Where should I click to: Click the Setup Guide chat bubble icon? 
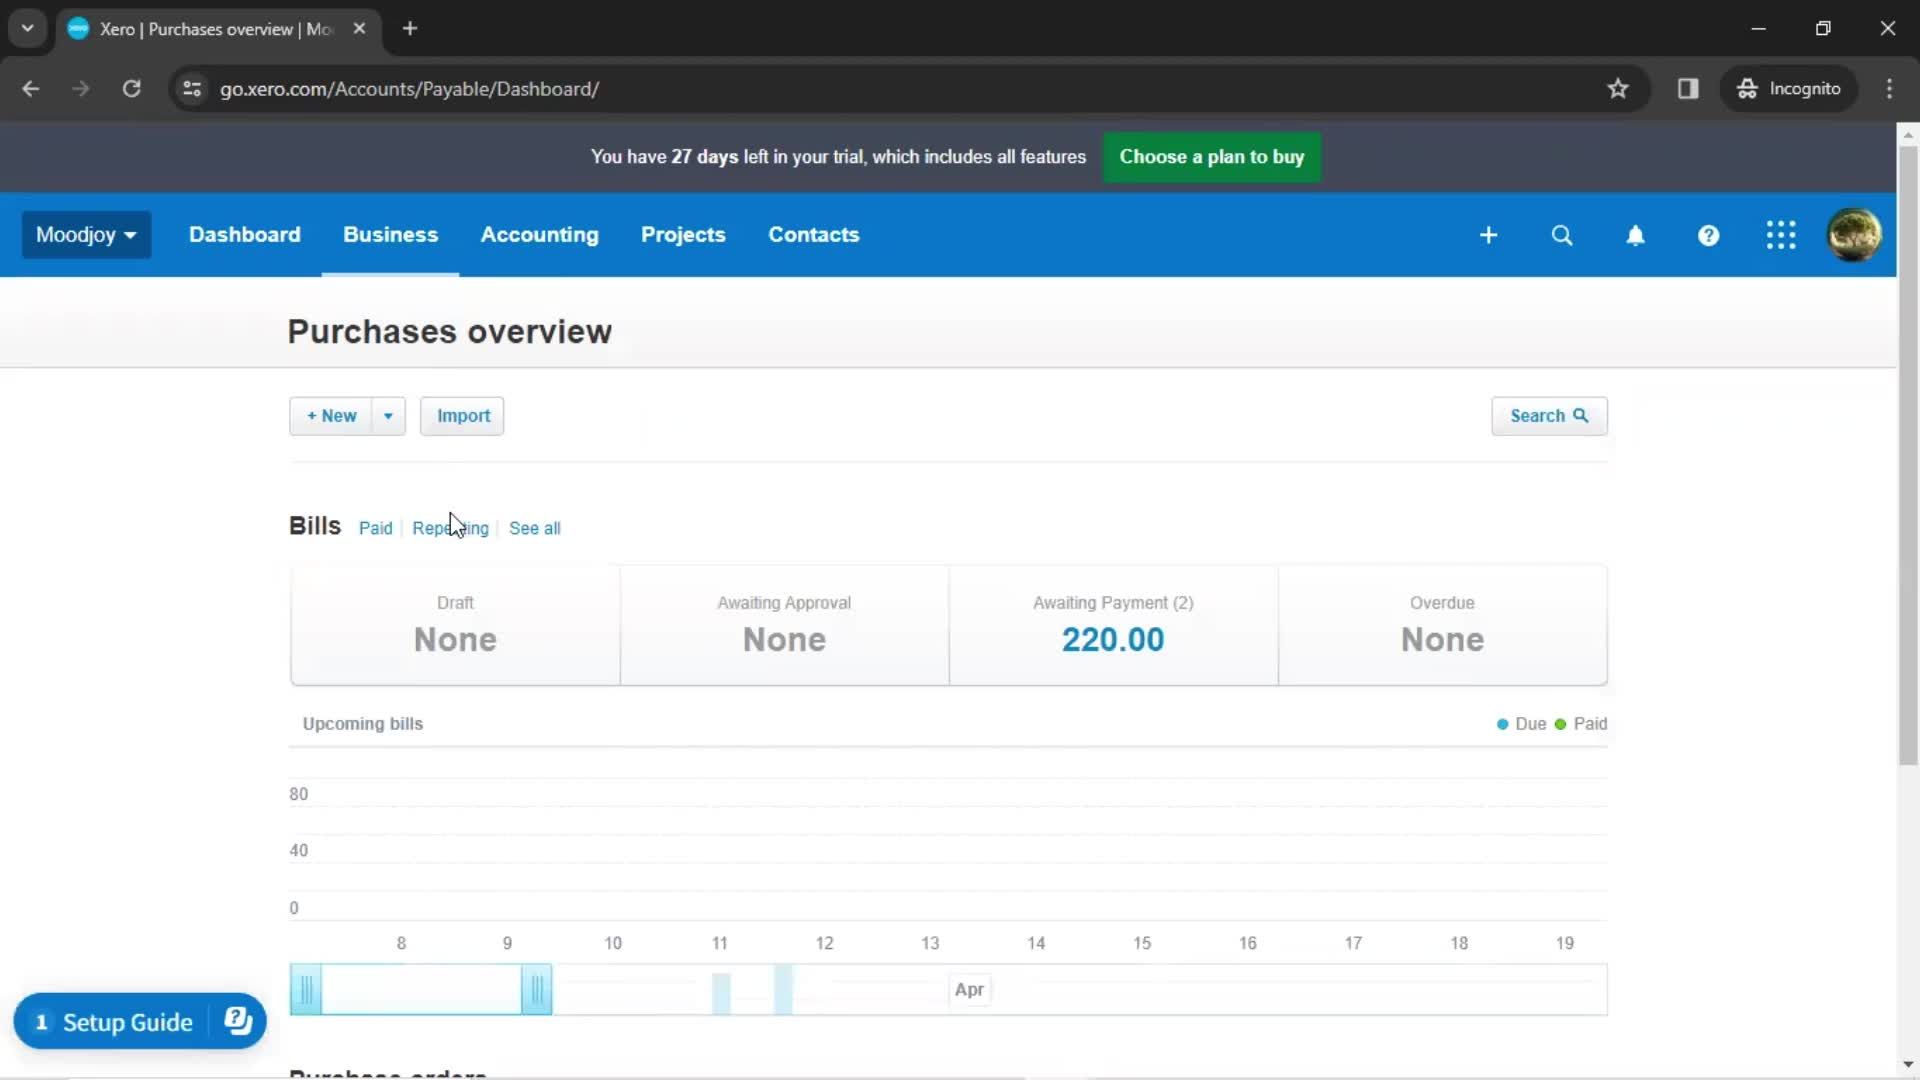pos(238,1021)
